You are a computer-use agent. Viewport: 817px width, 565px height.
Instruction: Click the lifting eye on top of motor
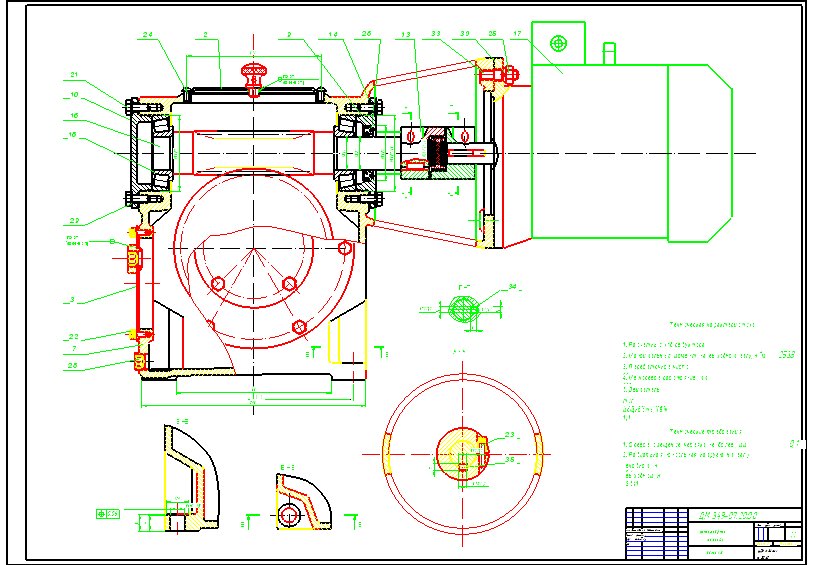pyautogui.click(x=609, y=52)
